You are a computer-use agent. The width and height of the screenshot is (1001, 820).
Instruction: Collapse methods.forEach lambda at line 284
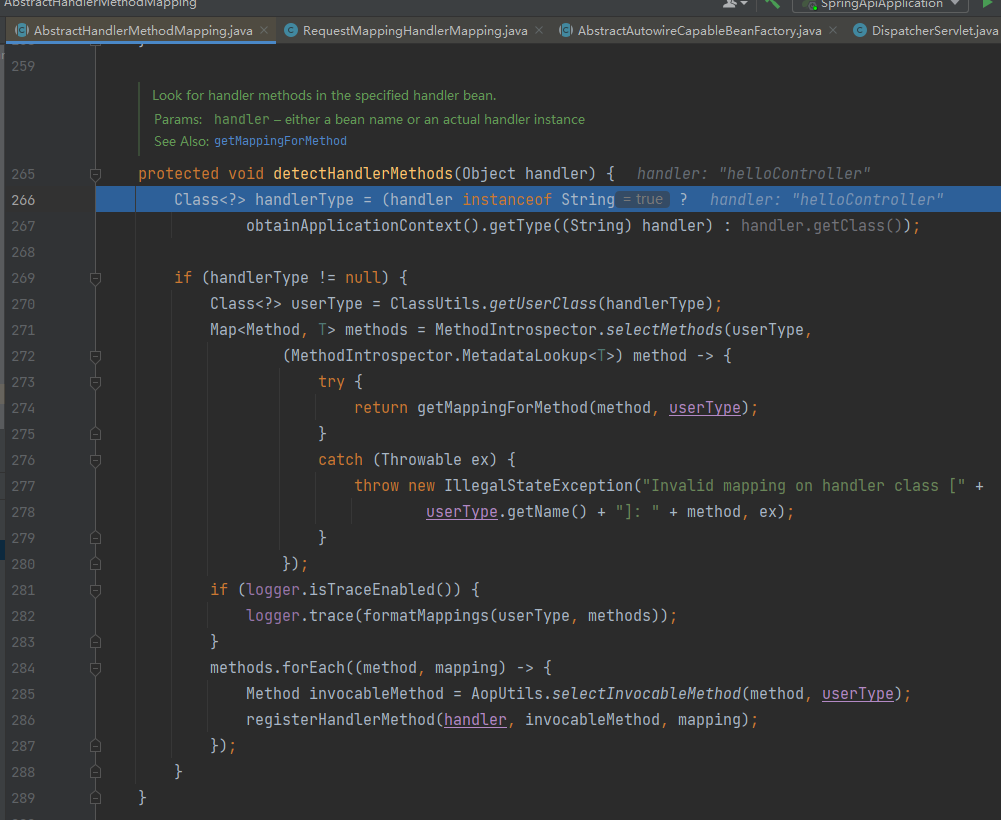(x=95, y=668)
